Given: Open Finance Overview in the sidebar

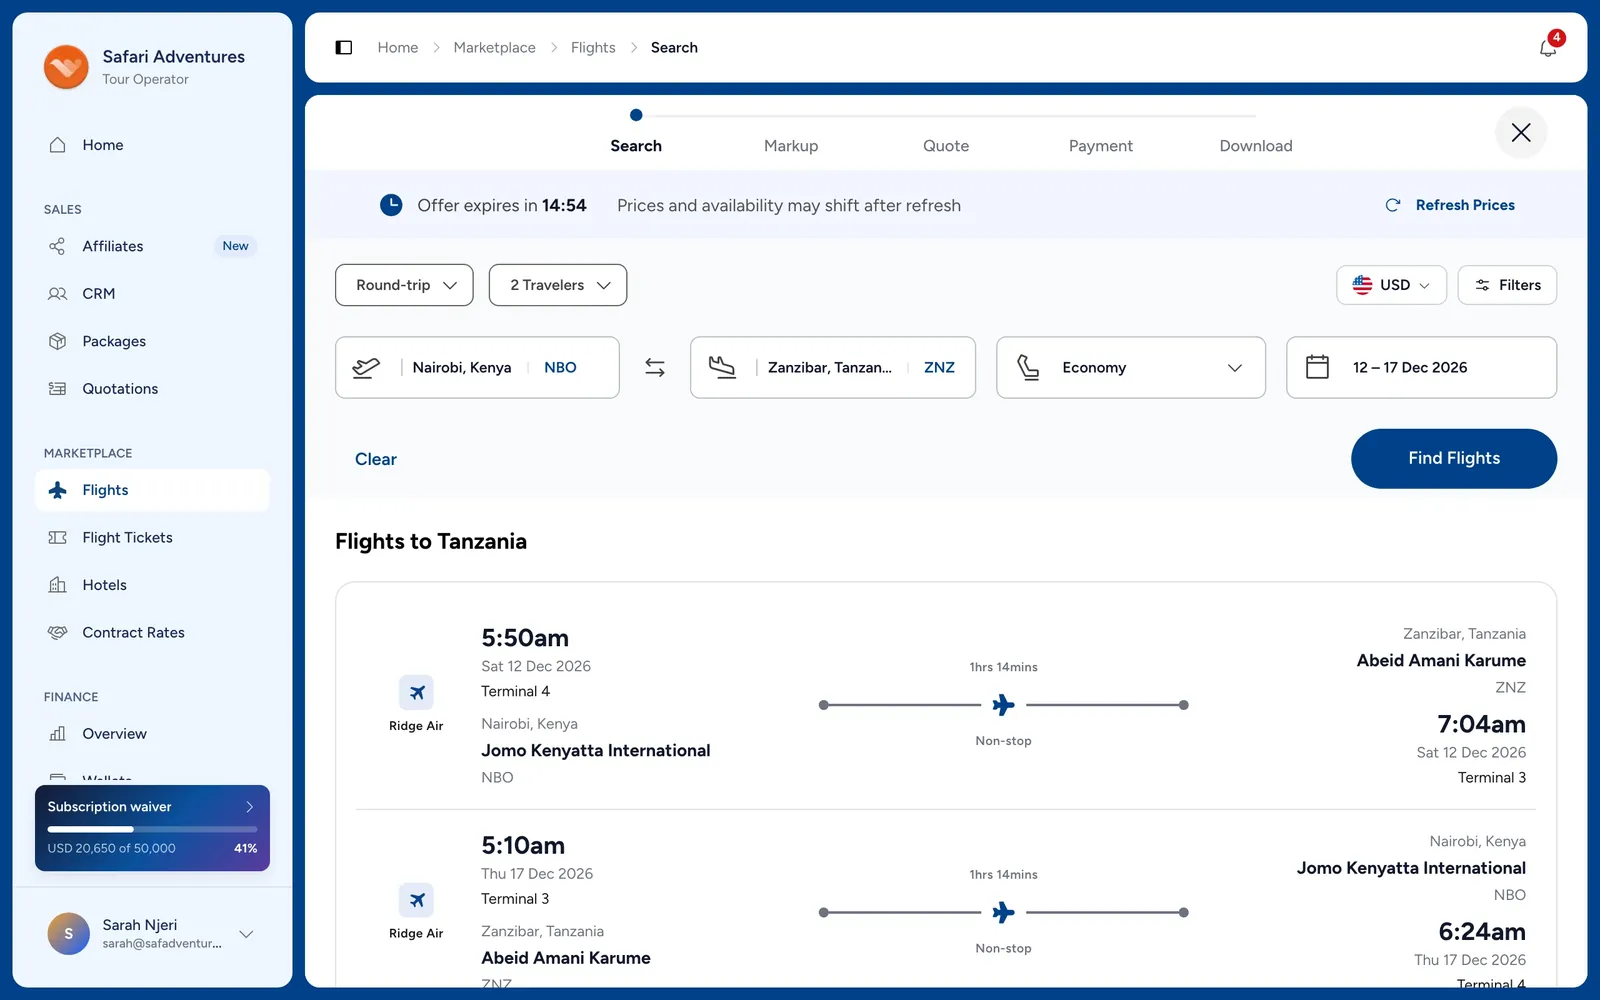Looking at the screenshot, I should point(152,734).
